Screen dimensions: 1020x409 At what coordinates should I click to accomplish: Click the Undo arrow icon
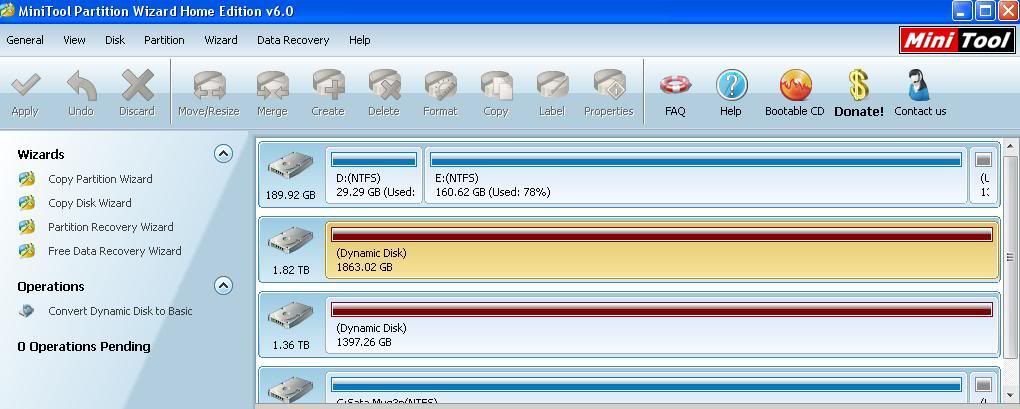pyautogui.click(x=81, y=85)
